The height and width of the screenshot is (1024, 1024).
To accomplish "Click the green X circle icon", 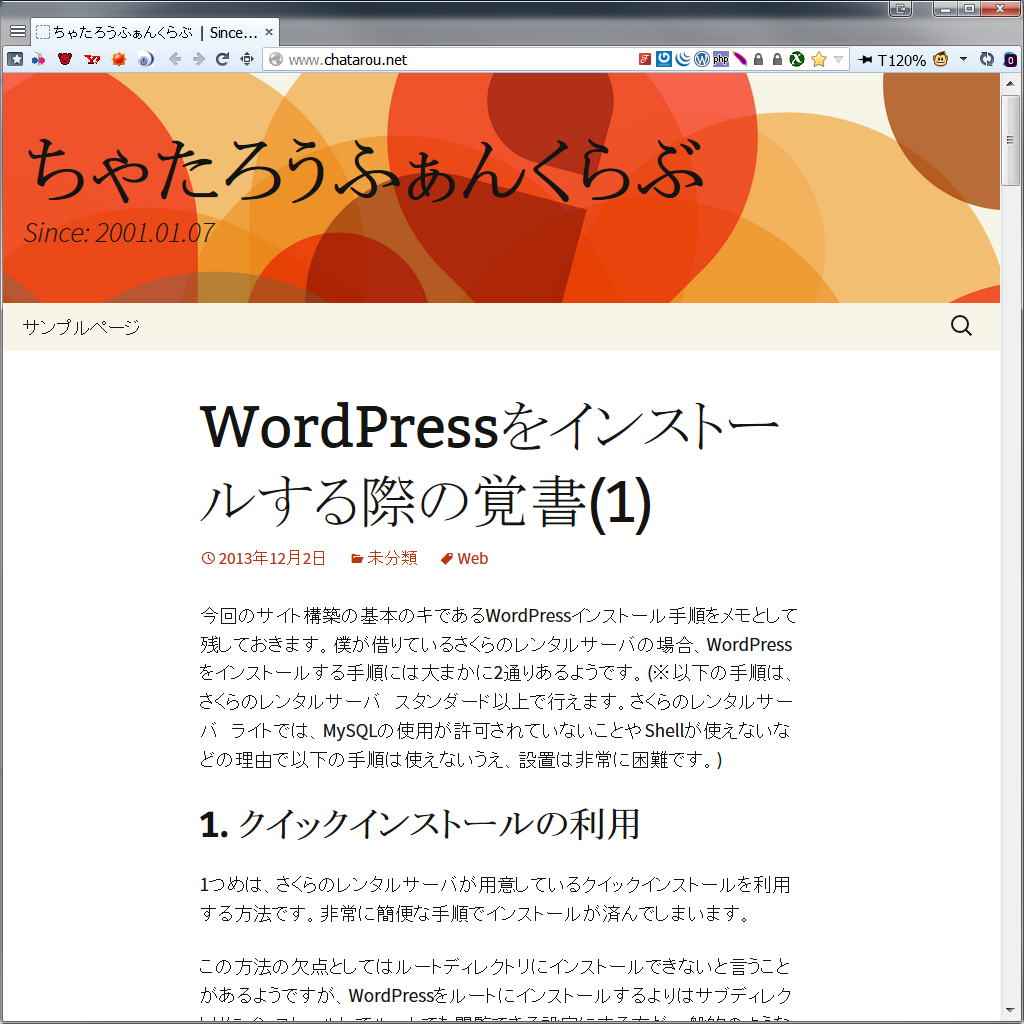I will (797, 59).
